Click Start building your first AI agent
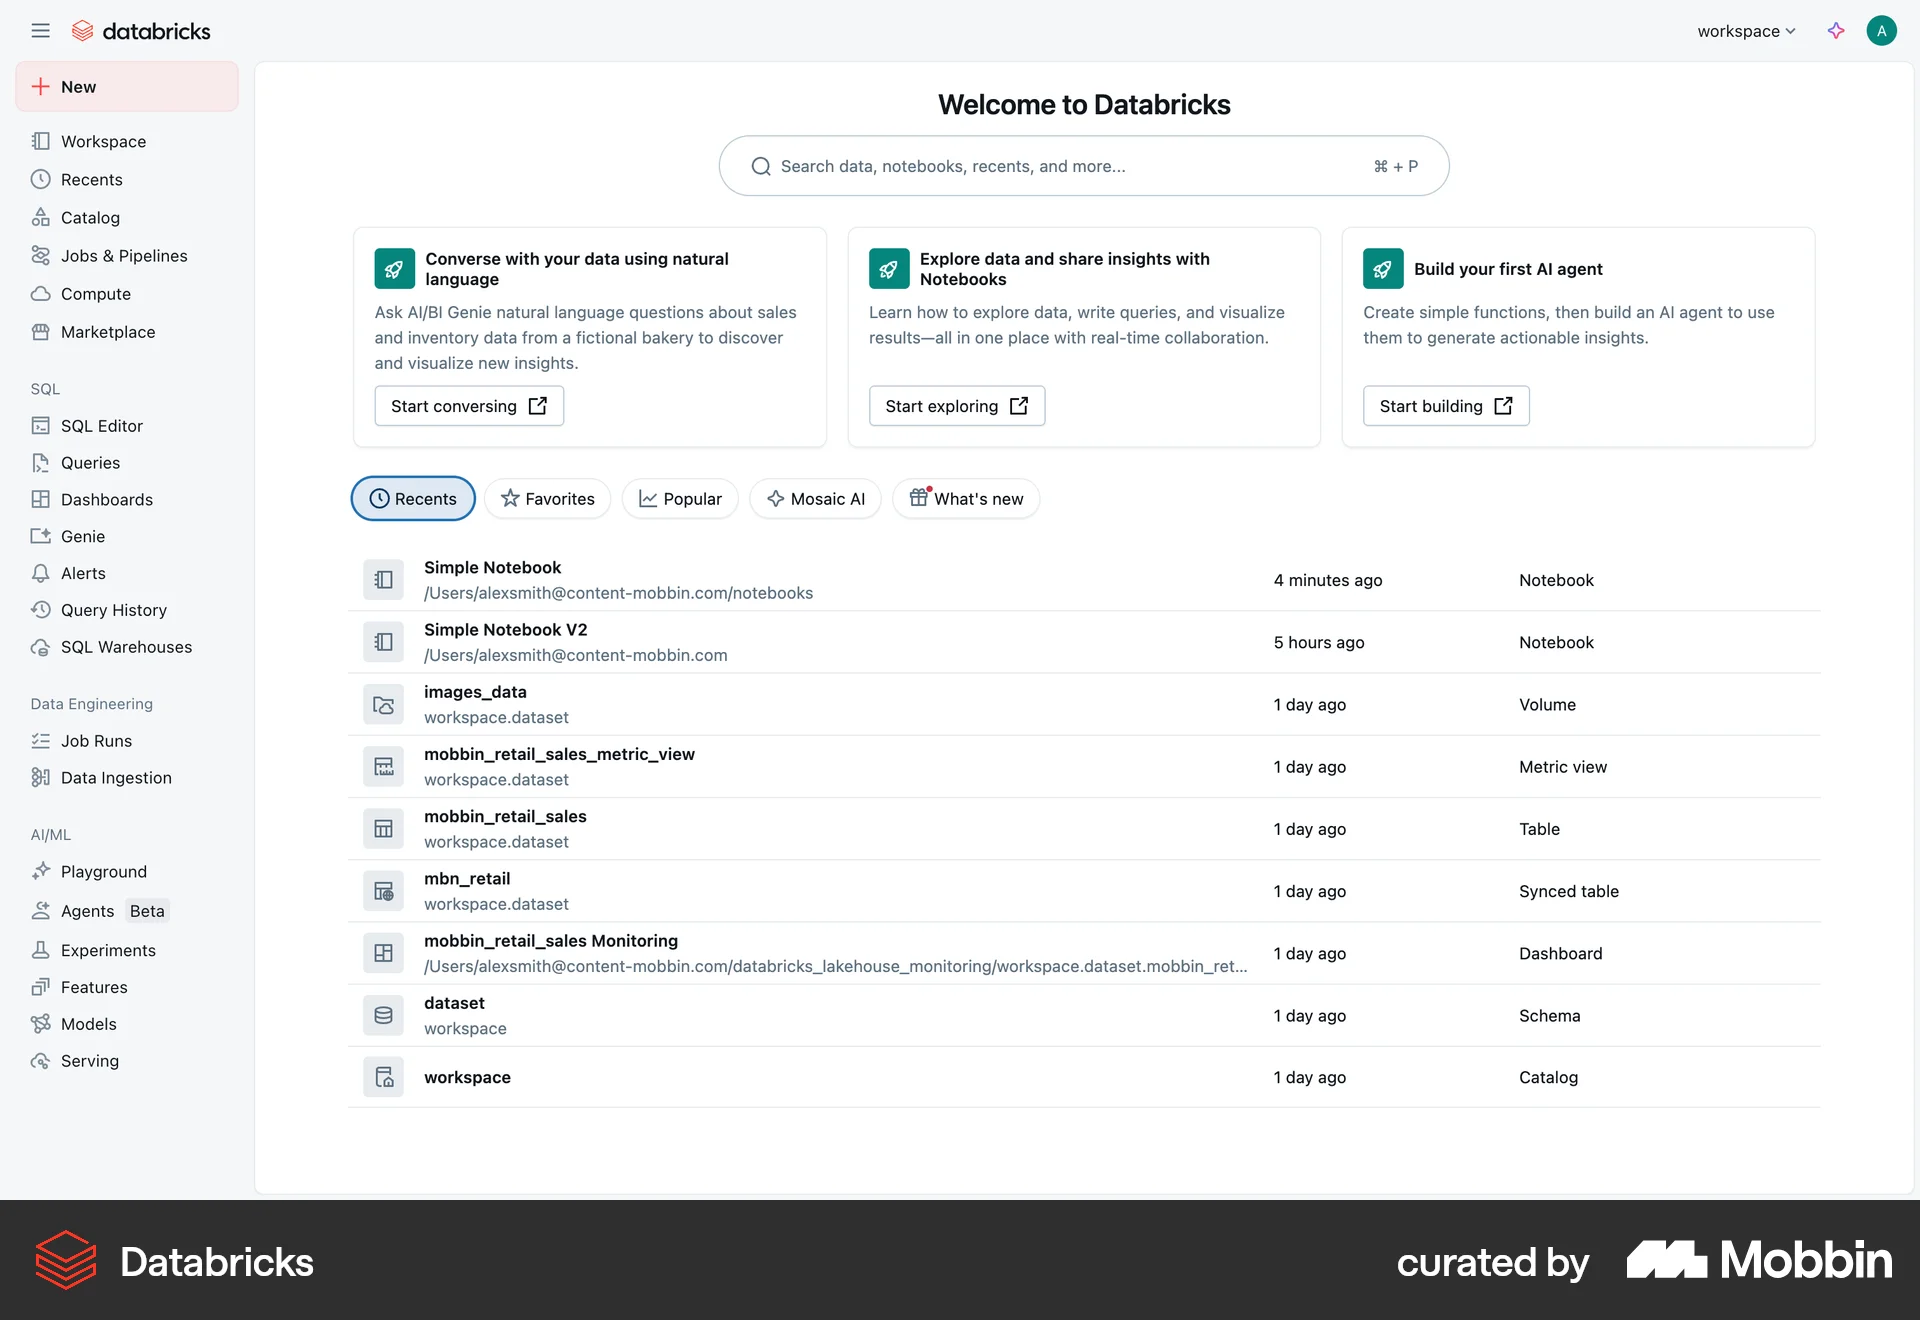This screenshot has width=1920, height=1320. click(1445, 405)
